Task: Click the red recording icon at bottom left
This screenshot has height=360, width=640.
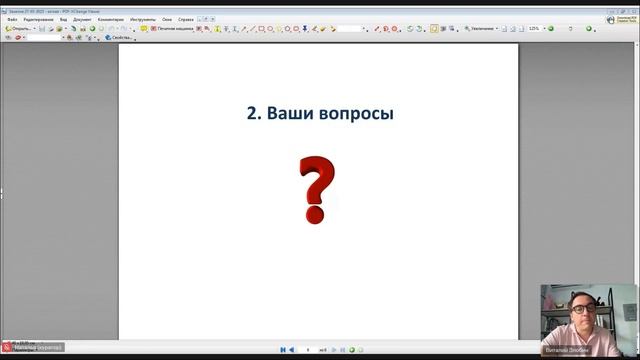Action: coord(6,347)
